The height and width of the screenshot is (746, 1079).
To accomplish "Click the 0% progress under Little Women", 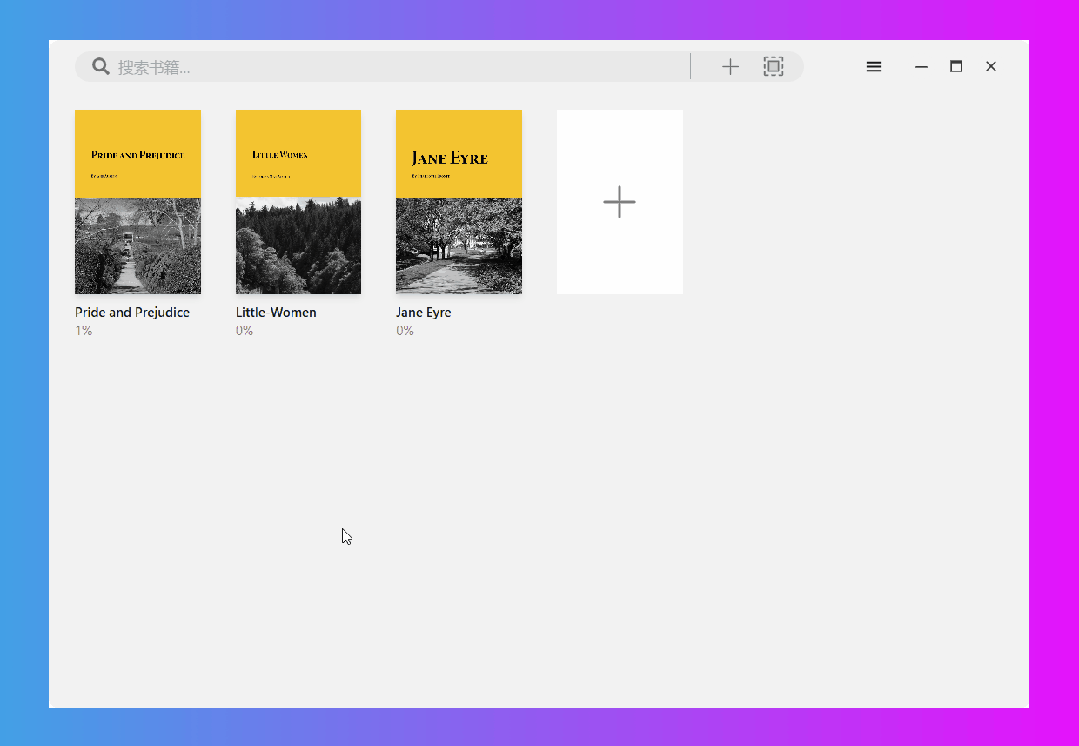I will tap(244, 331).
